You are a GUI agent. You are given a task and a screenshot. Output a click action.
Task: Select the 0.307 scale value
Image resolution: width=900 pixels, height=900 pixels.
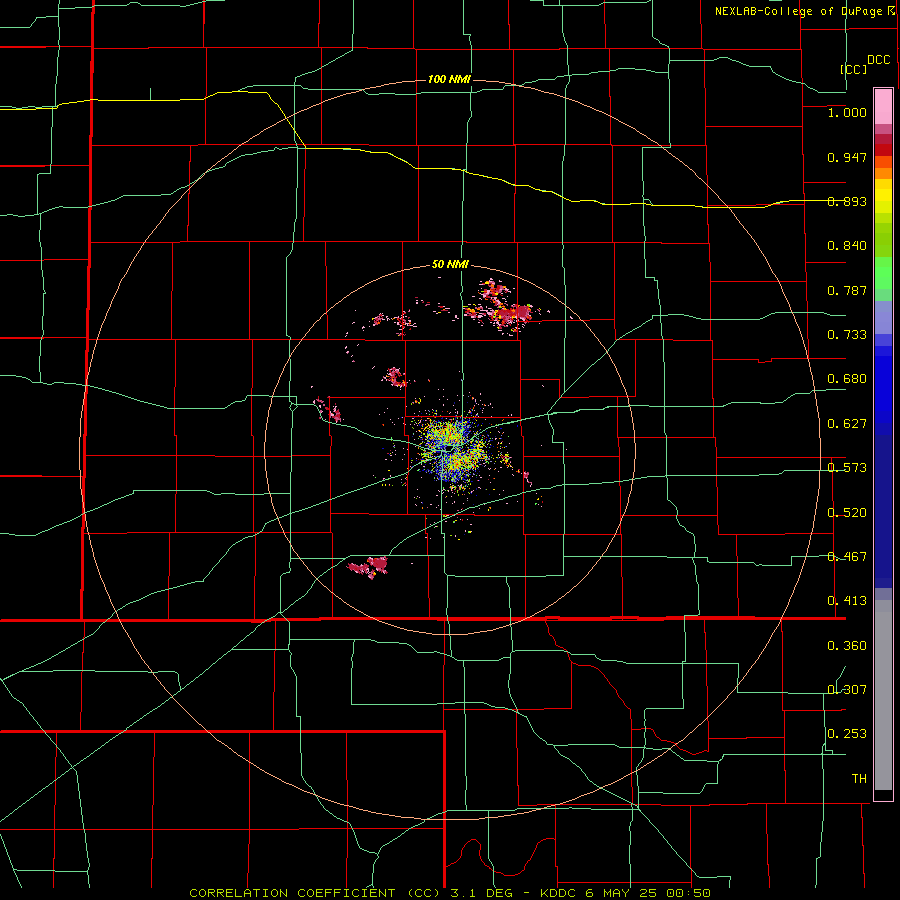[x=847, y=690]
